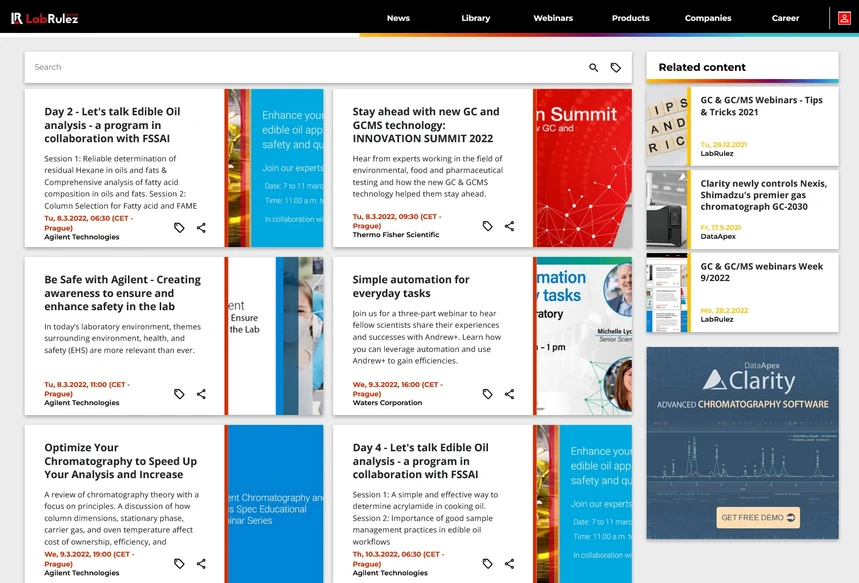Click date Th, 10.3.2022, 06:30

pos(398,558)
